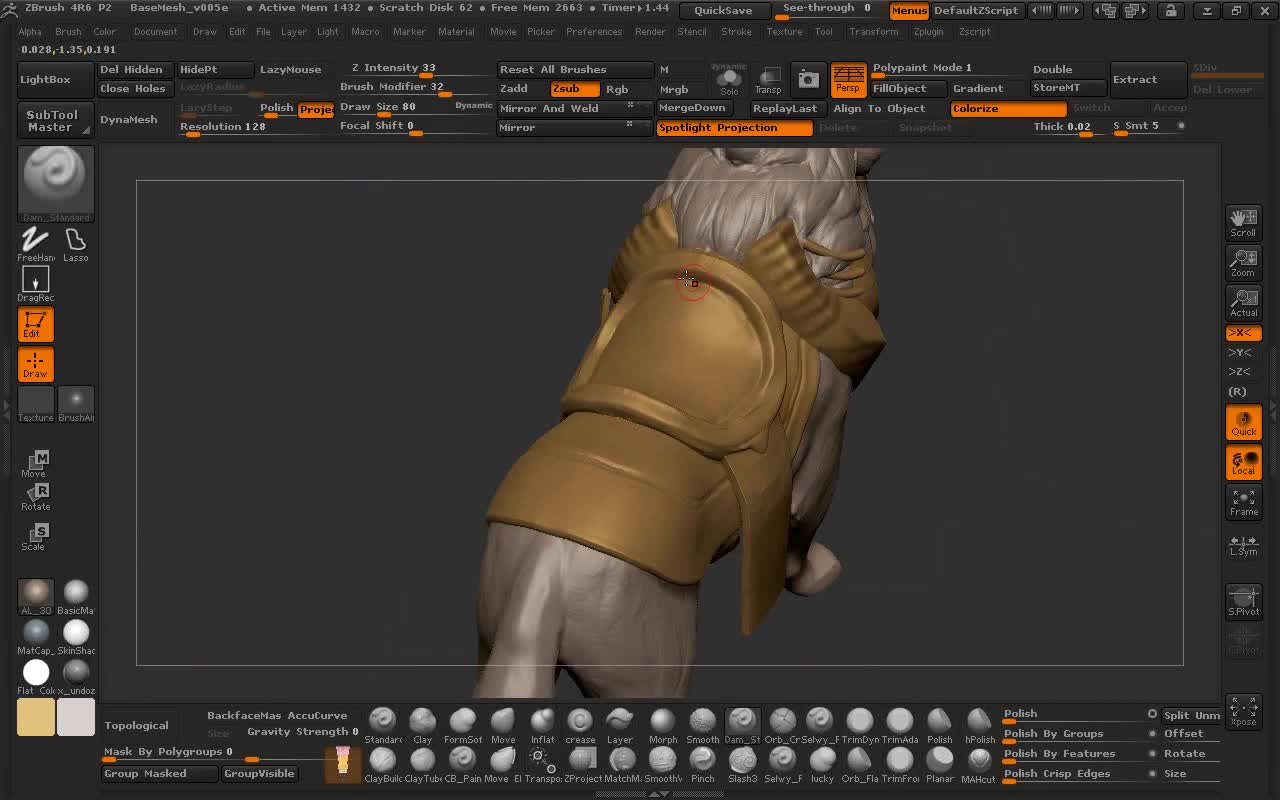Pick the Slash3 brush icon
The width and height of the screenshot is (1280, 800).
[x=743, y=765]
